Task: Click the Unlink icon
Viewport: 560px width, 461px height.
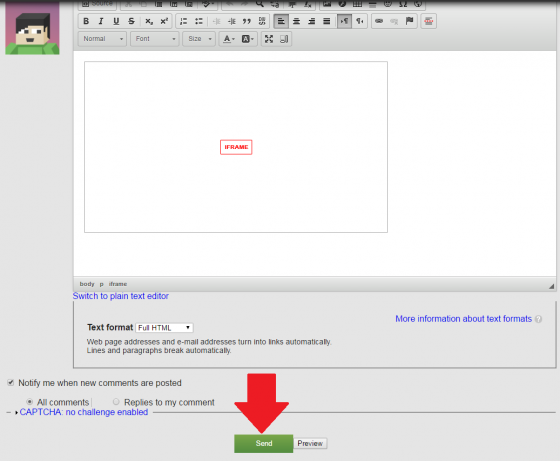Action: pyautogui.click(x=394, y=21)
